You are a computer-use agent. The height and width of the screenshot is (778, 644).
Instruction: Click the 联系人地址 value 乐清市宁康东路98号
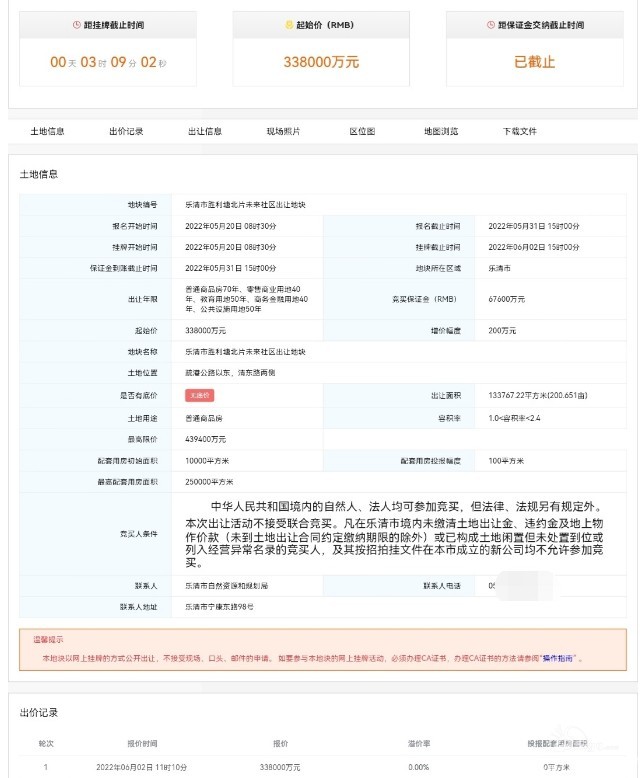pyautogui.click(x=219, y=607)
